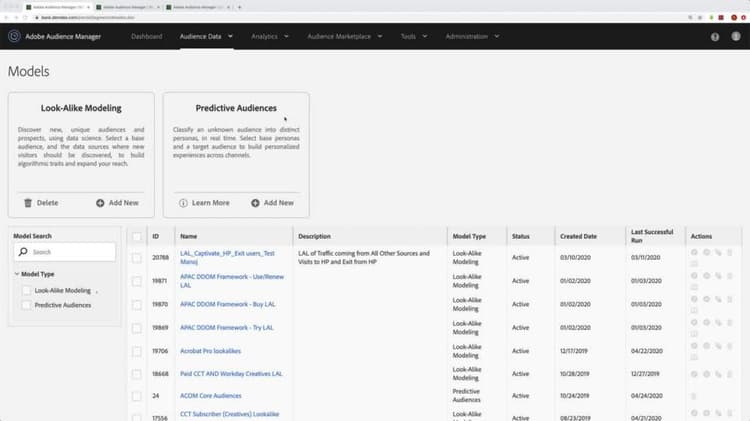Click the Created Date column header
Screen dimensions: 750x421
click(578, 236)
